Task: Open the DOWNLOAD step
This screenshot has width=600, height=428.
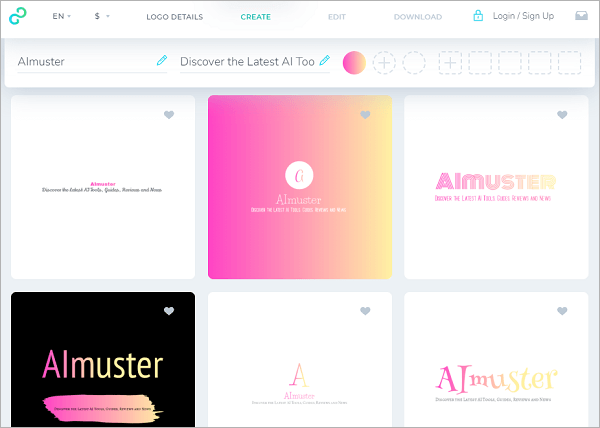Action: coord(418,17)
